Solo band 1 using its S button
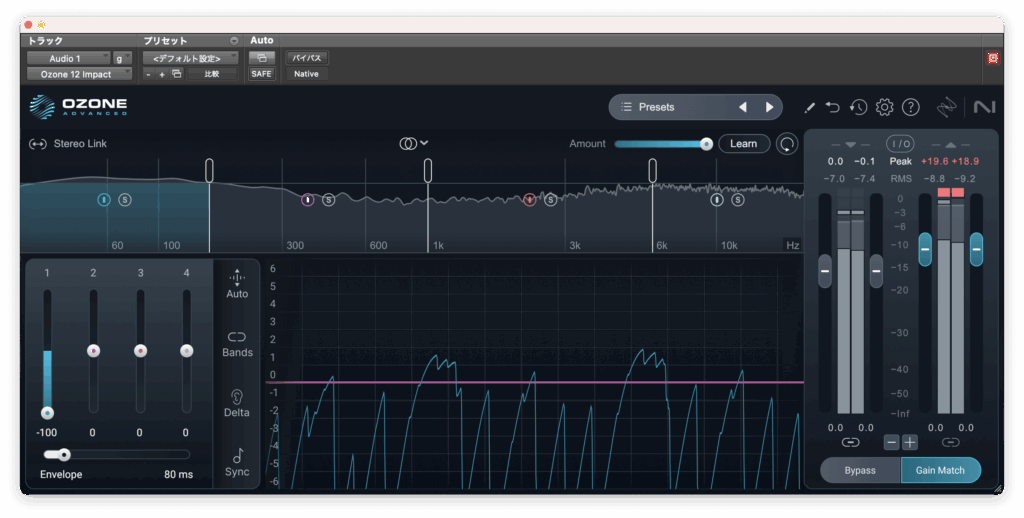This screenshot has height=518, width=1024. (x=125, y=200)
